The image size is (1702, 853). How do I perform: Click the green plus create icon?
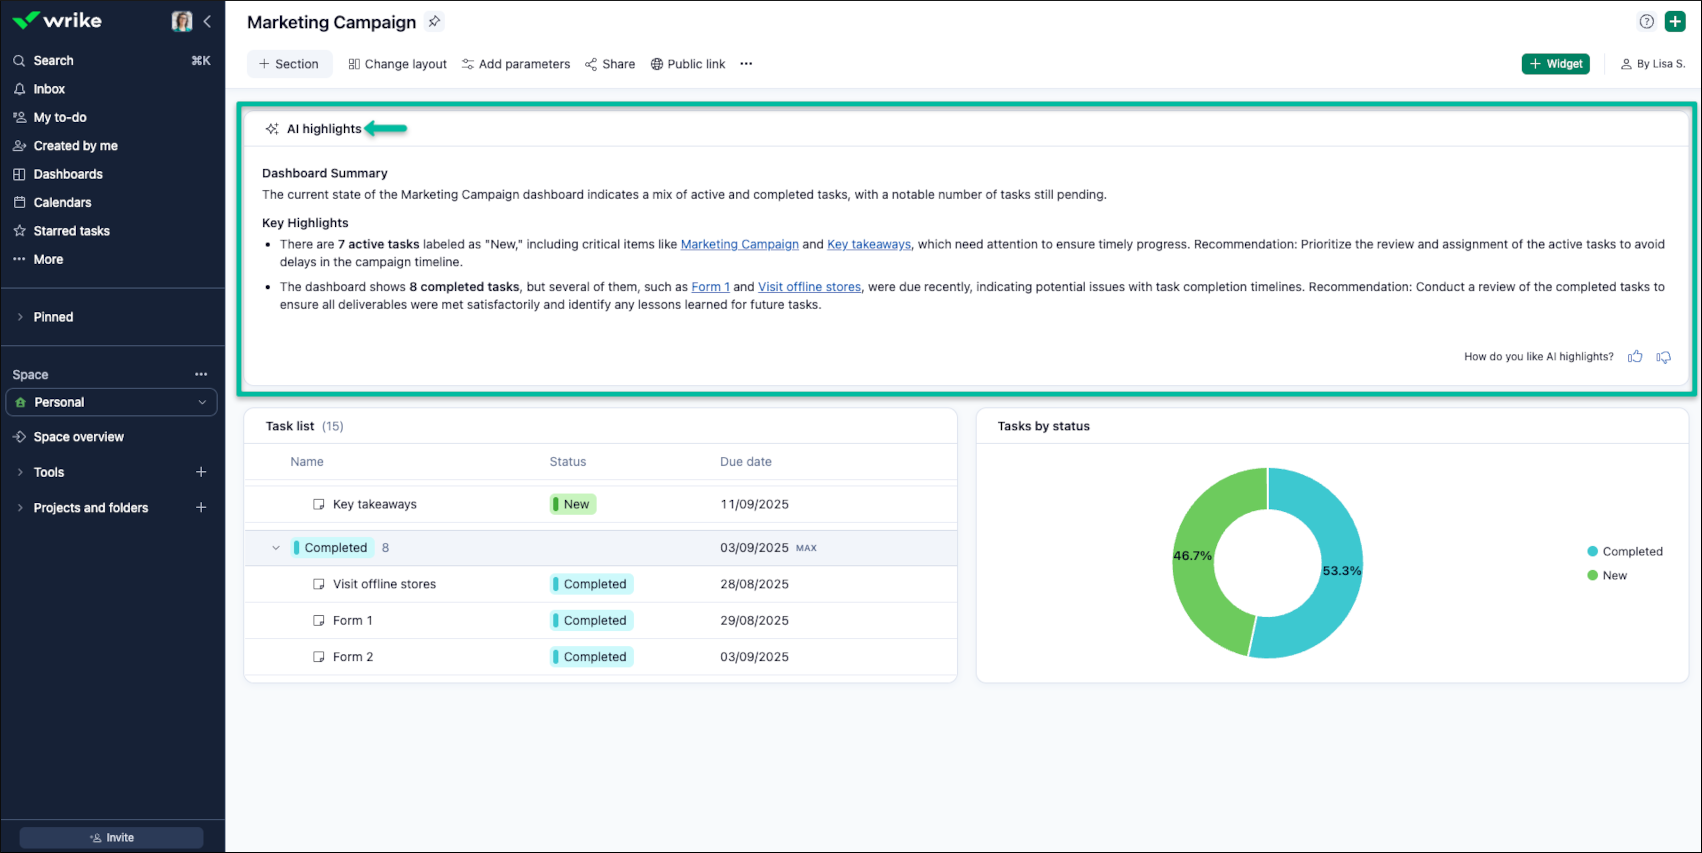(1675, 22)
